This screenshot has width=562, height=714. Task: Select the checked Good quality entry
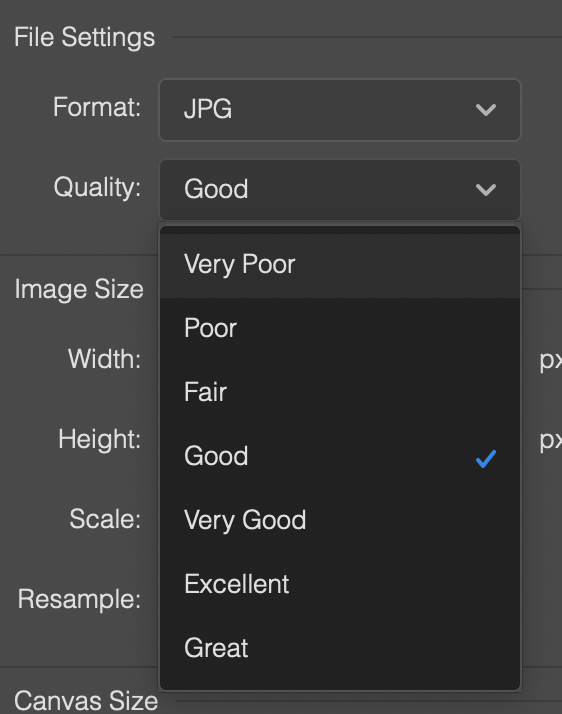(x=340, y=456)
